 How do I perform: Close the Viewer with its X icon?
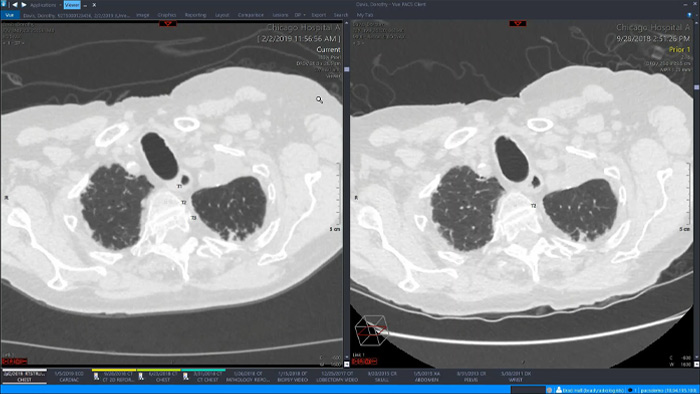click(94, 5)
